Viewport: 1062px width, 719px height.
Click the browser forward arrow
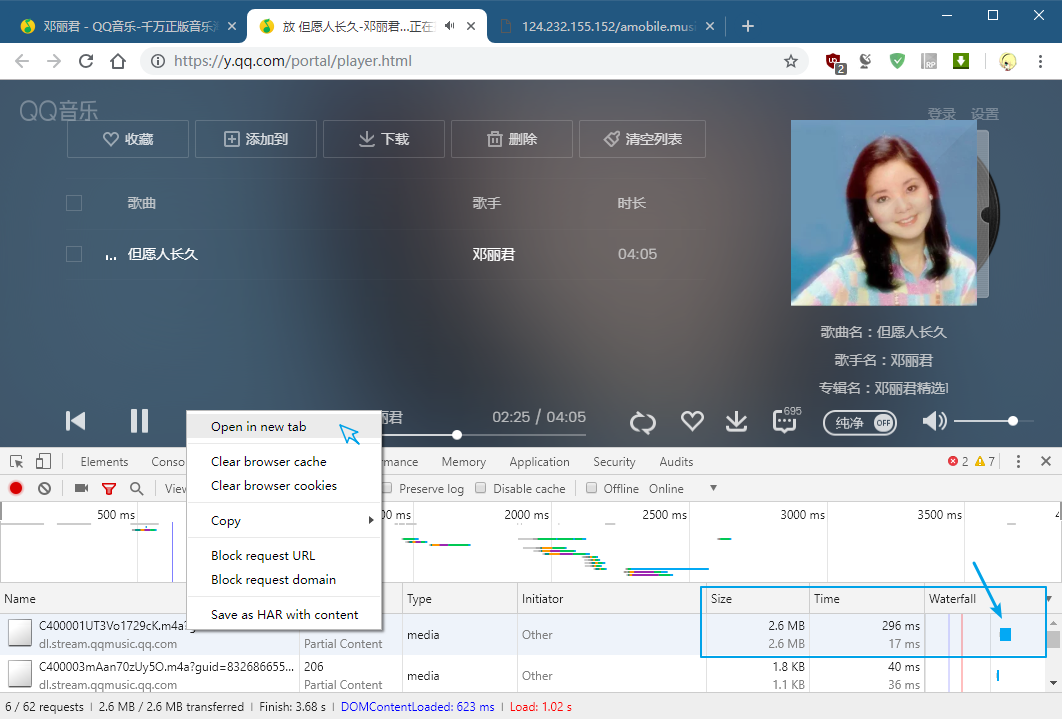pos(54,62)
